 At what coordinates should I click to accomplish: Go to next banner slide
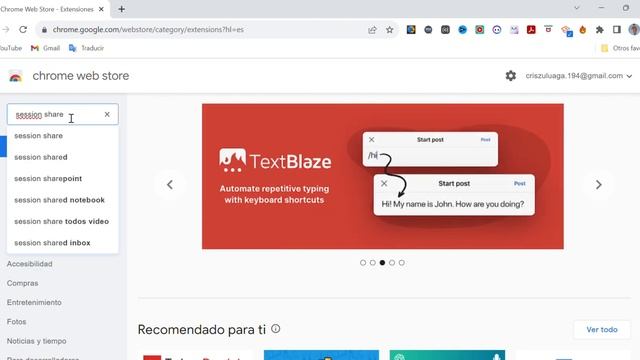(598, 184)
